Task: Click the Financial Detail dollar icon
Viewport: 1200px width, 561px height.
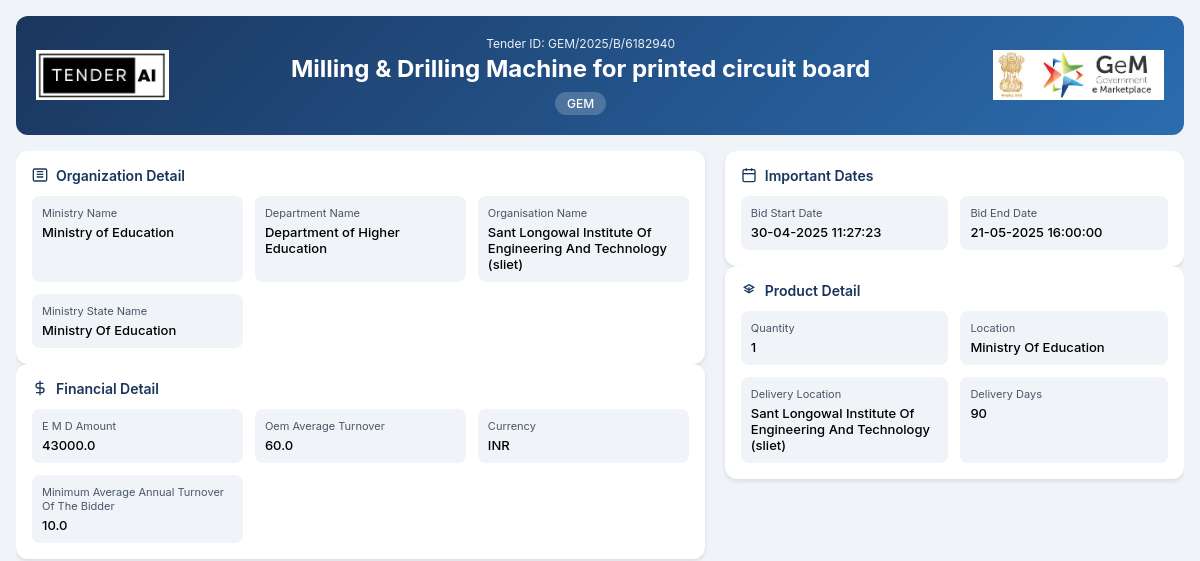Action: tap(40, 388)
